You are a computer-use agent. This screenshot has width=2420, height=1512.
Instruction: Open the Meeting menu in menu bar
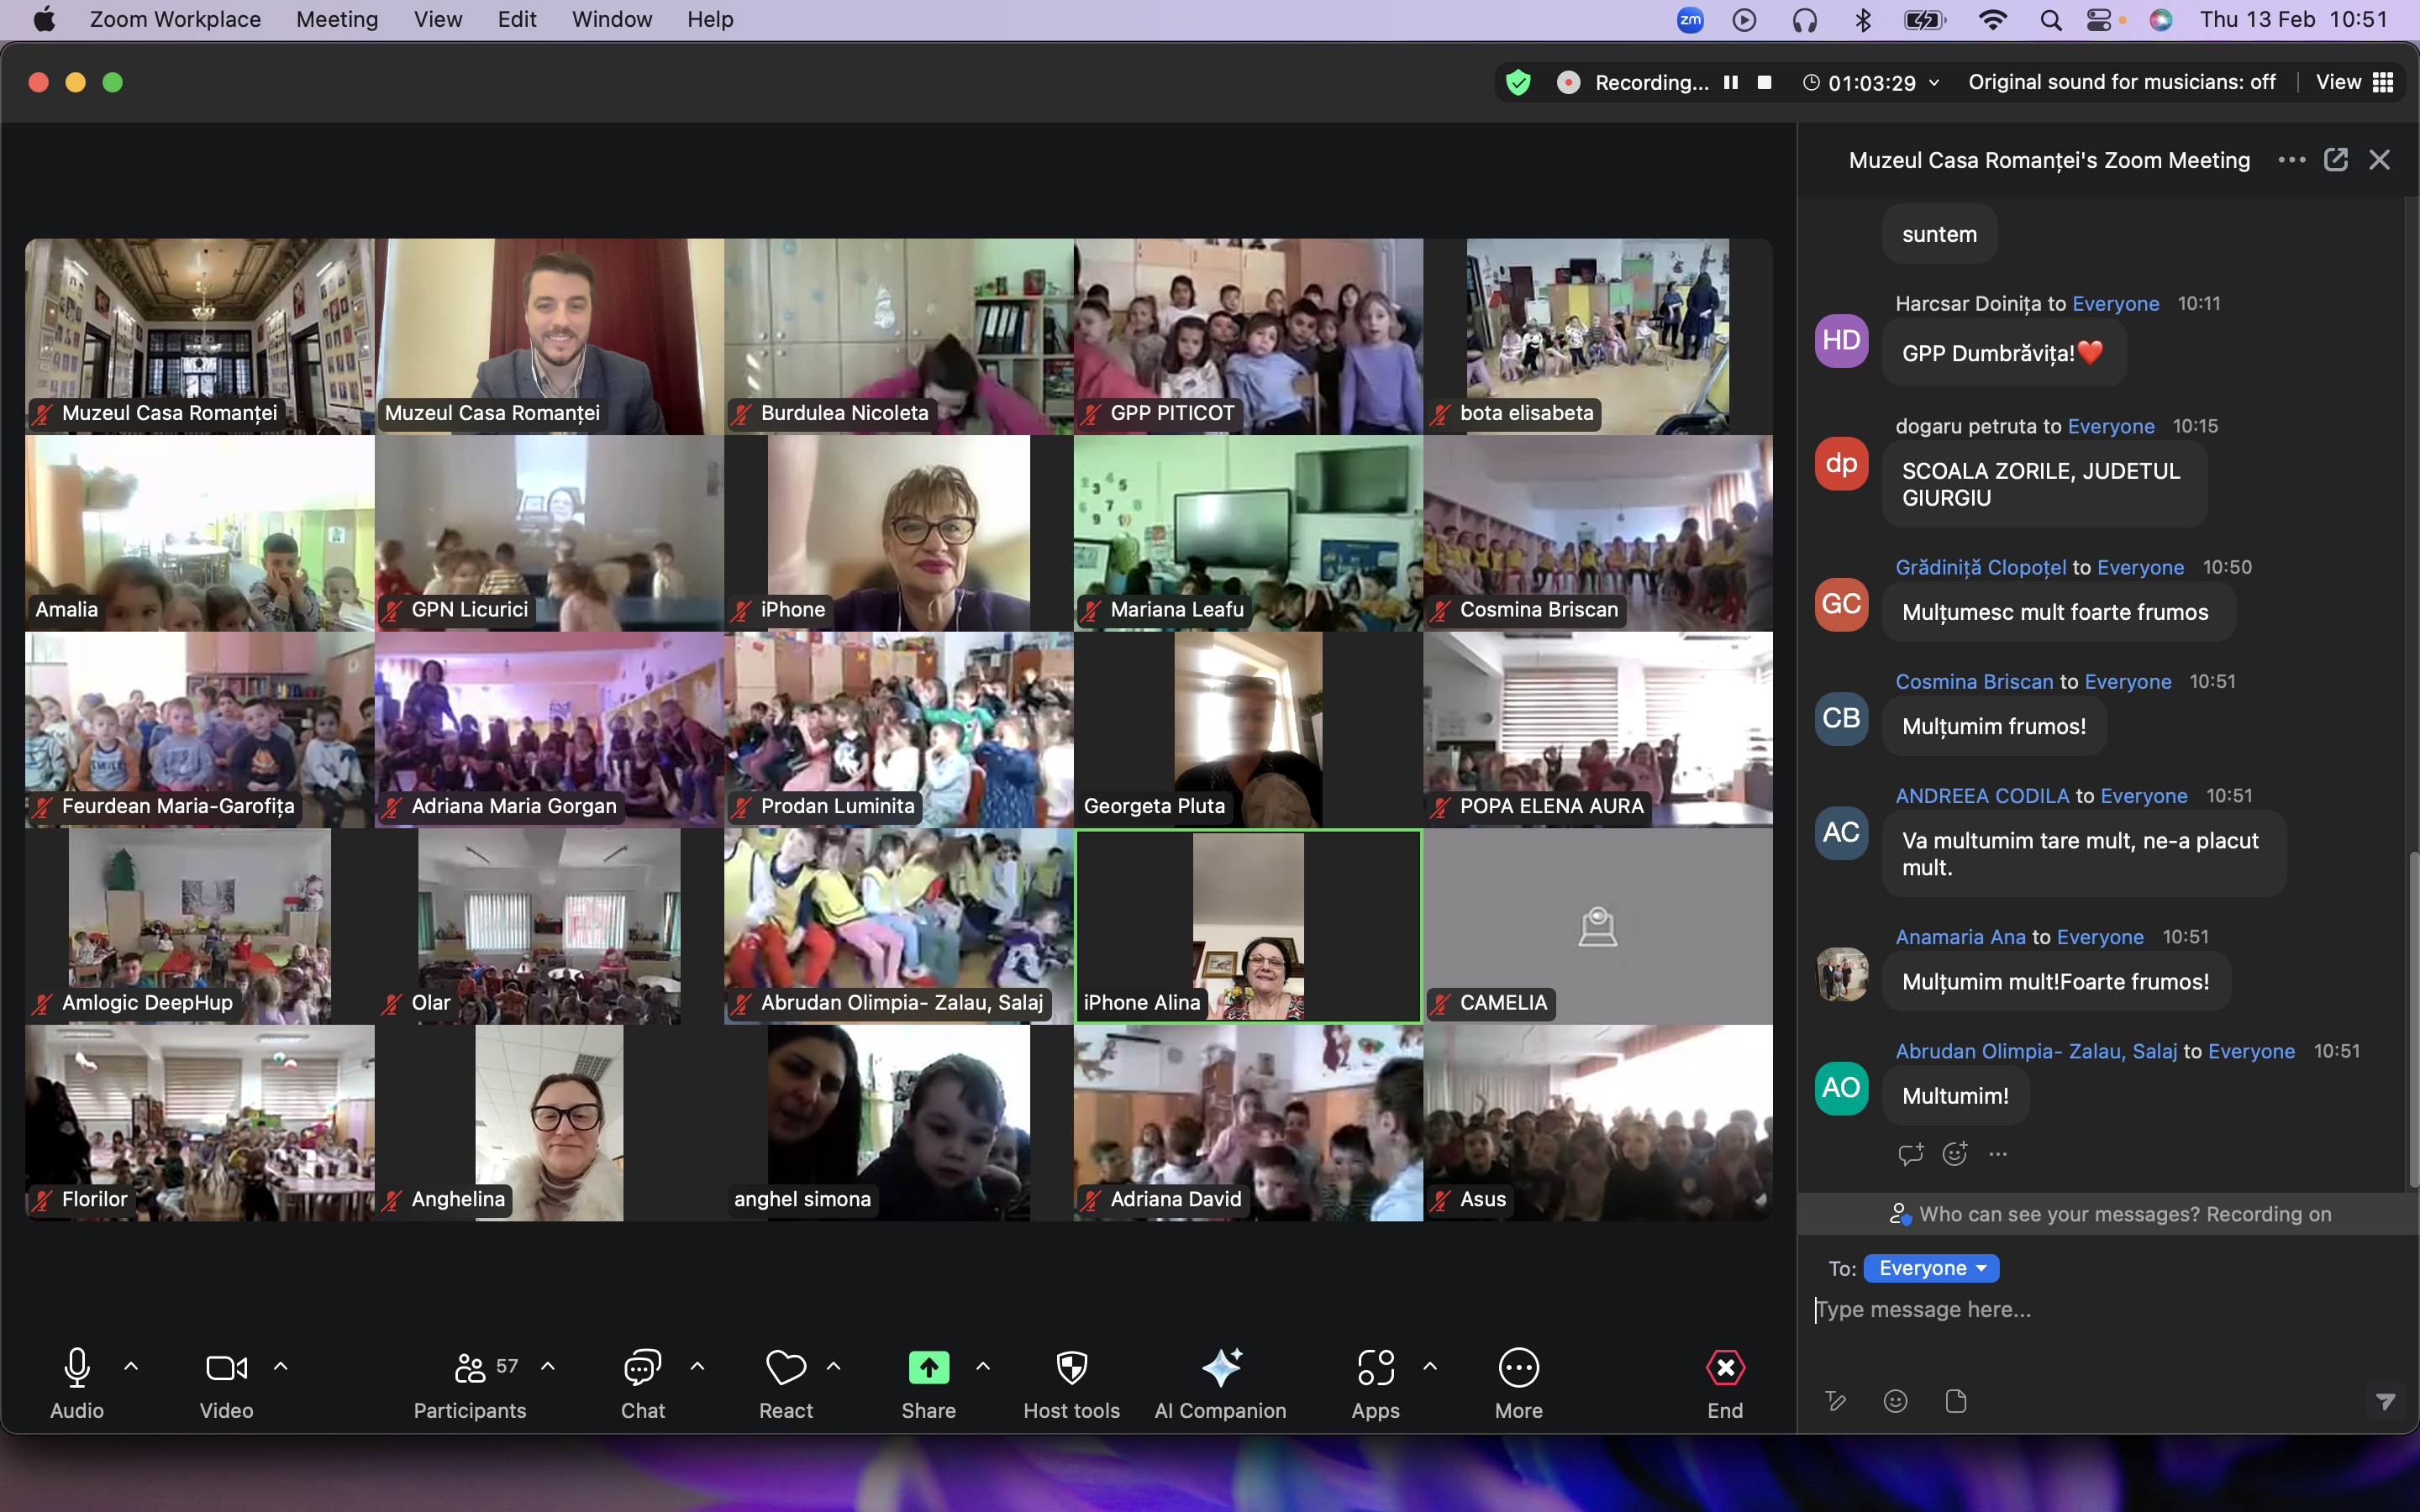(x=337, y=19)
